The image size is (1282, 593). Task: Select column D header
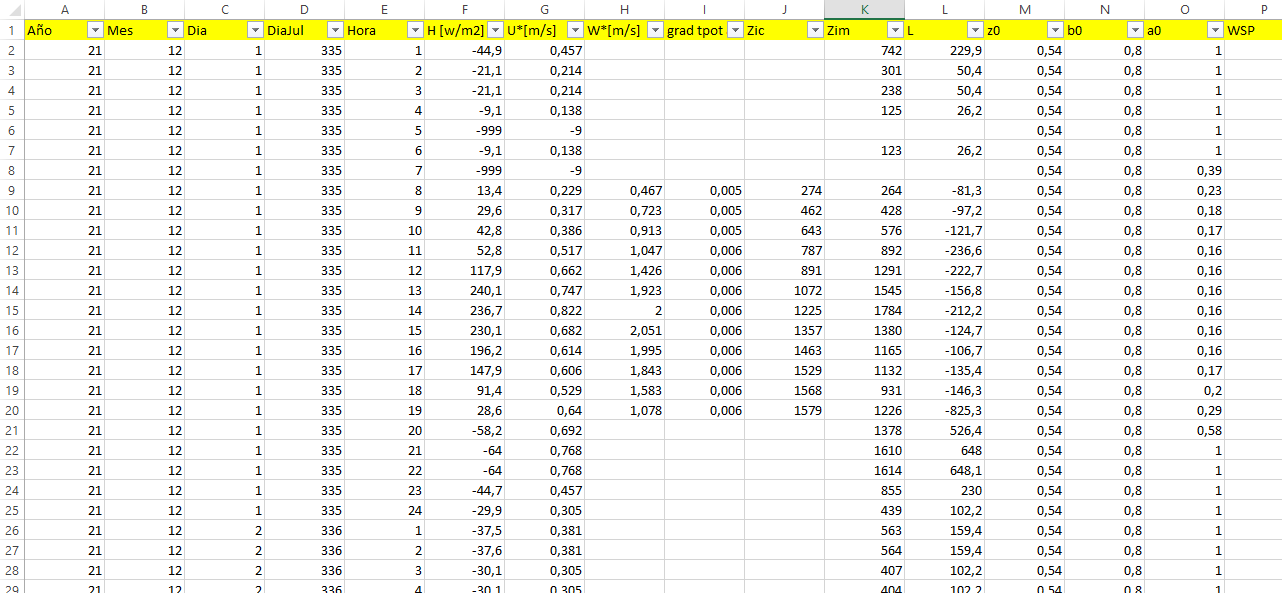point(304,9)
